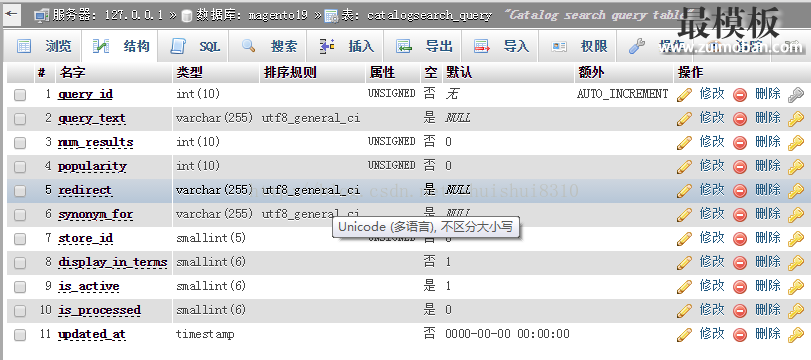Click pencil edit icon for synonym_for row
This screenshot has width=811, height=360.
(684, 215)
